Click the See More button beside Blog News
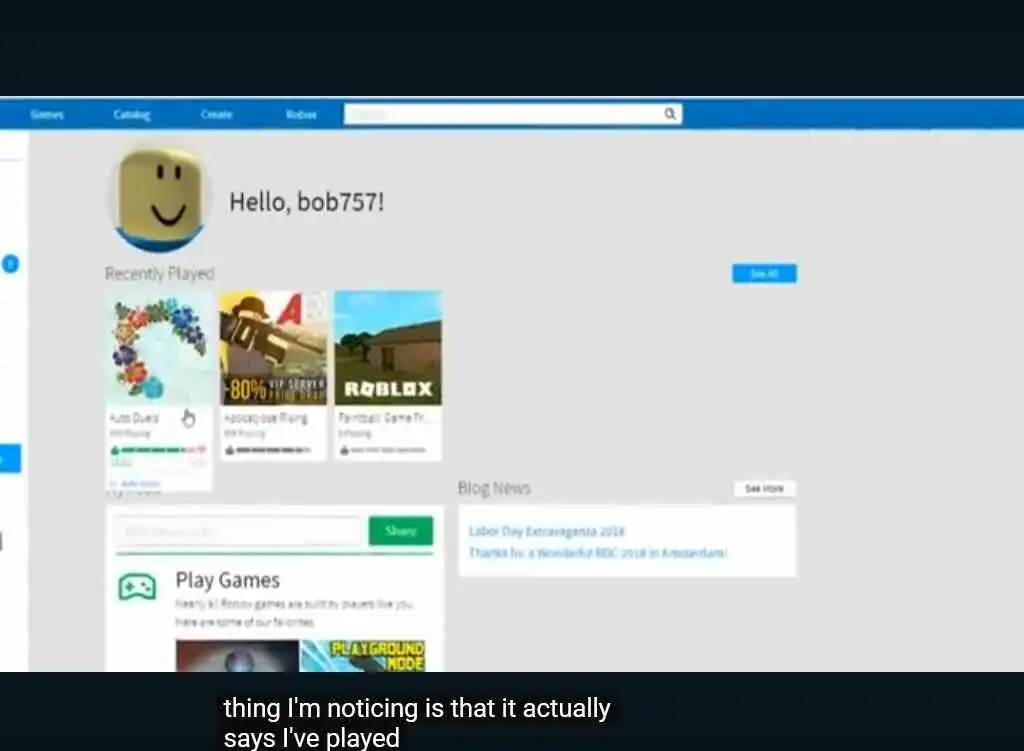The height and width of the screenshot is (751, 1024). (x=764, y=488)
